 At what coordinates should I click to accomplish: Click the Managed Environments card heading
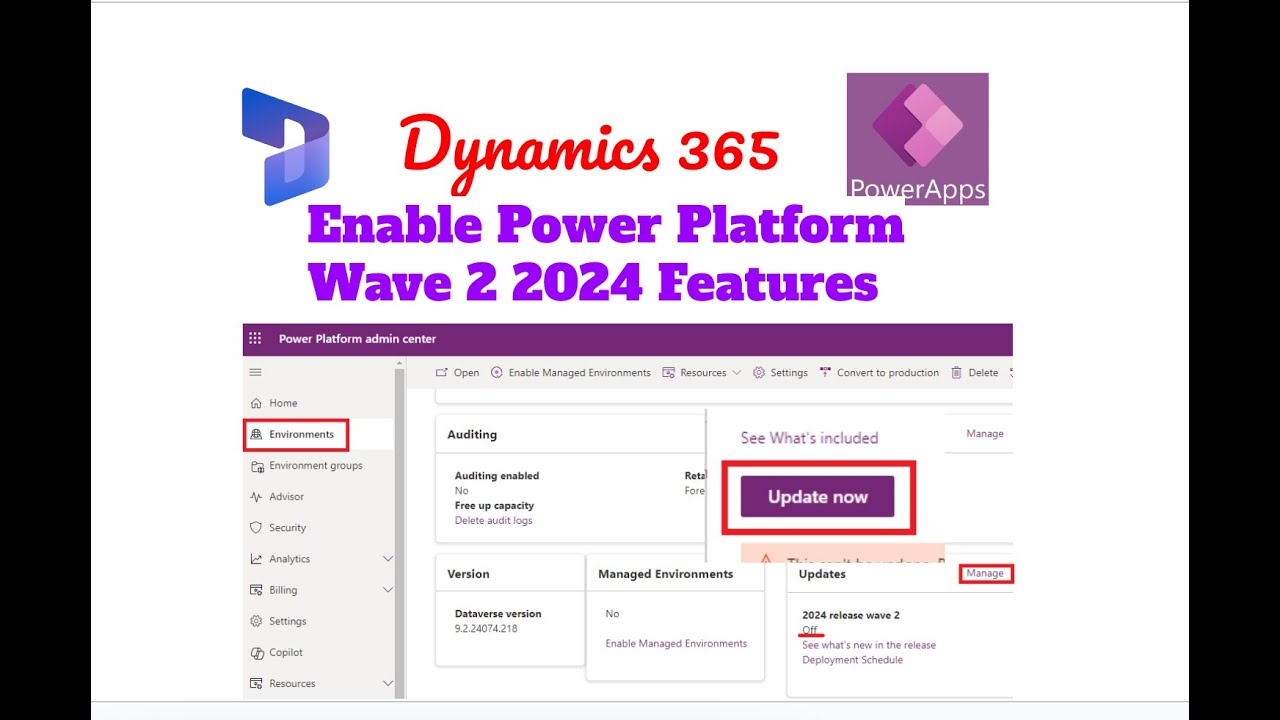(665, 574)
